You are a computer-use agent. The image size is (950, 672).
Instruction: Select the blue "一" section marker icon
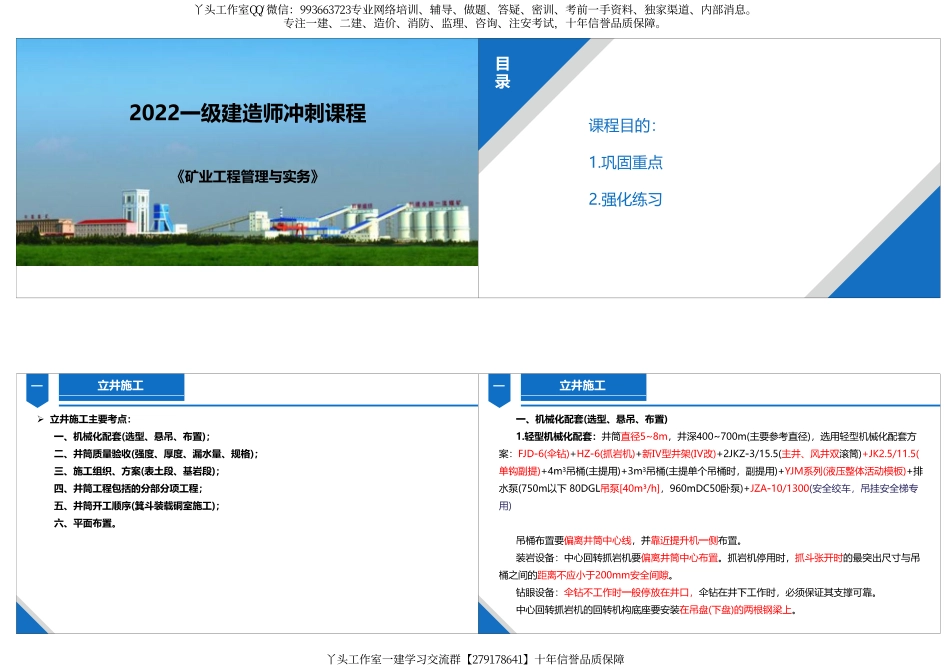point(38,386)
